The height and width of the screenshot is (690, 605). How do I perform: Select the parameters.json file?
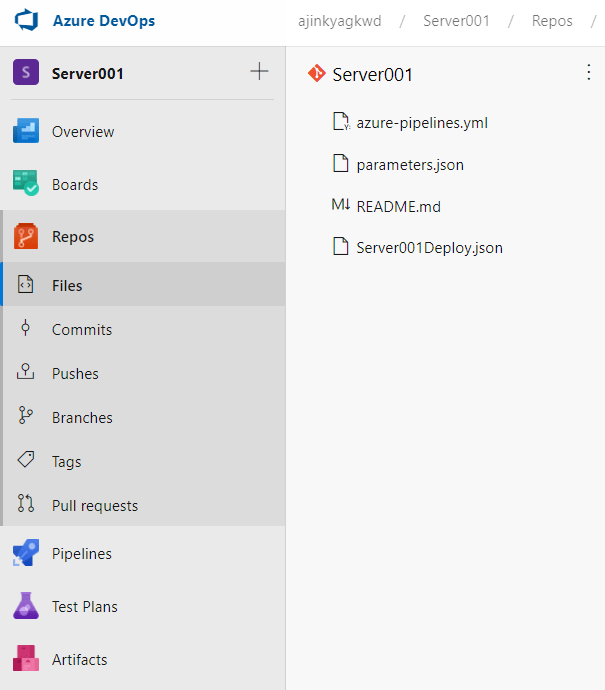click(x=409, y=165)
